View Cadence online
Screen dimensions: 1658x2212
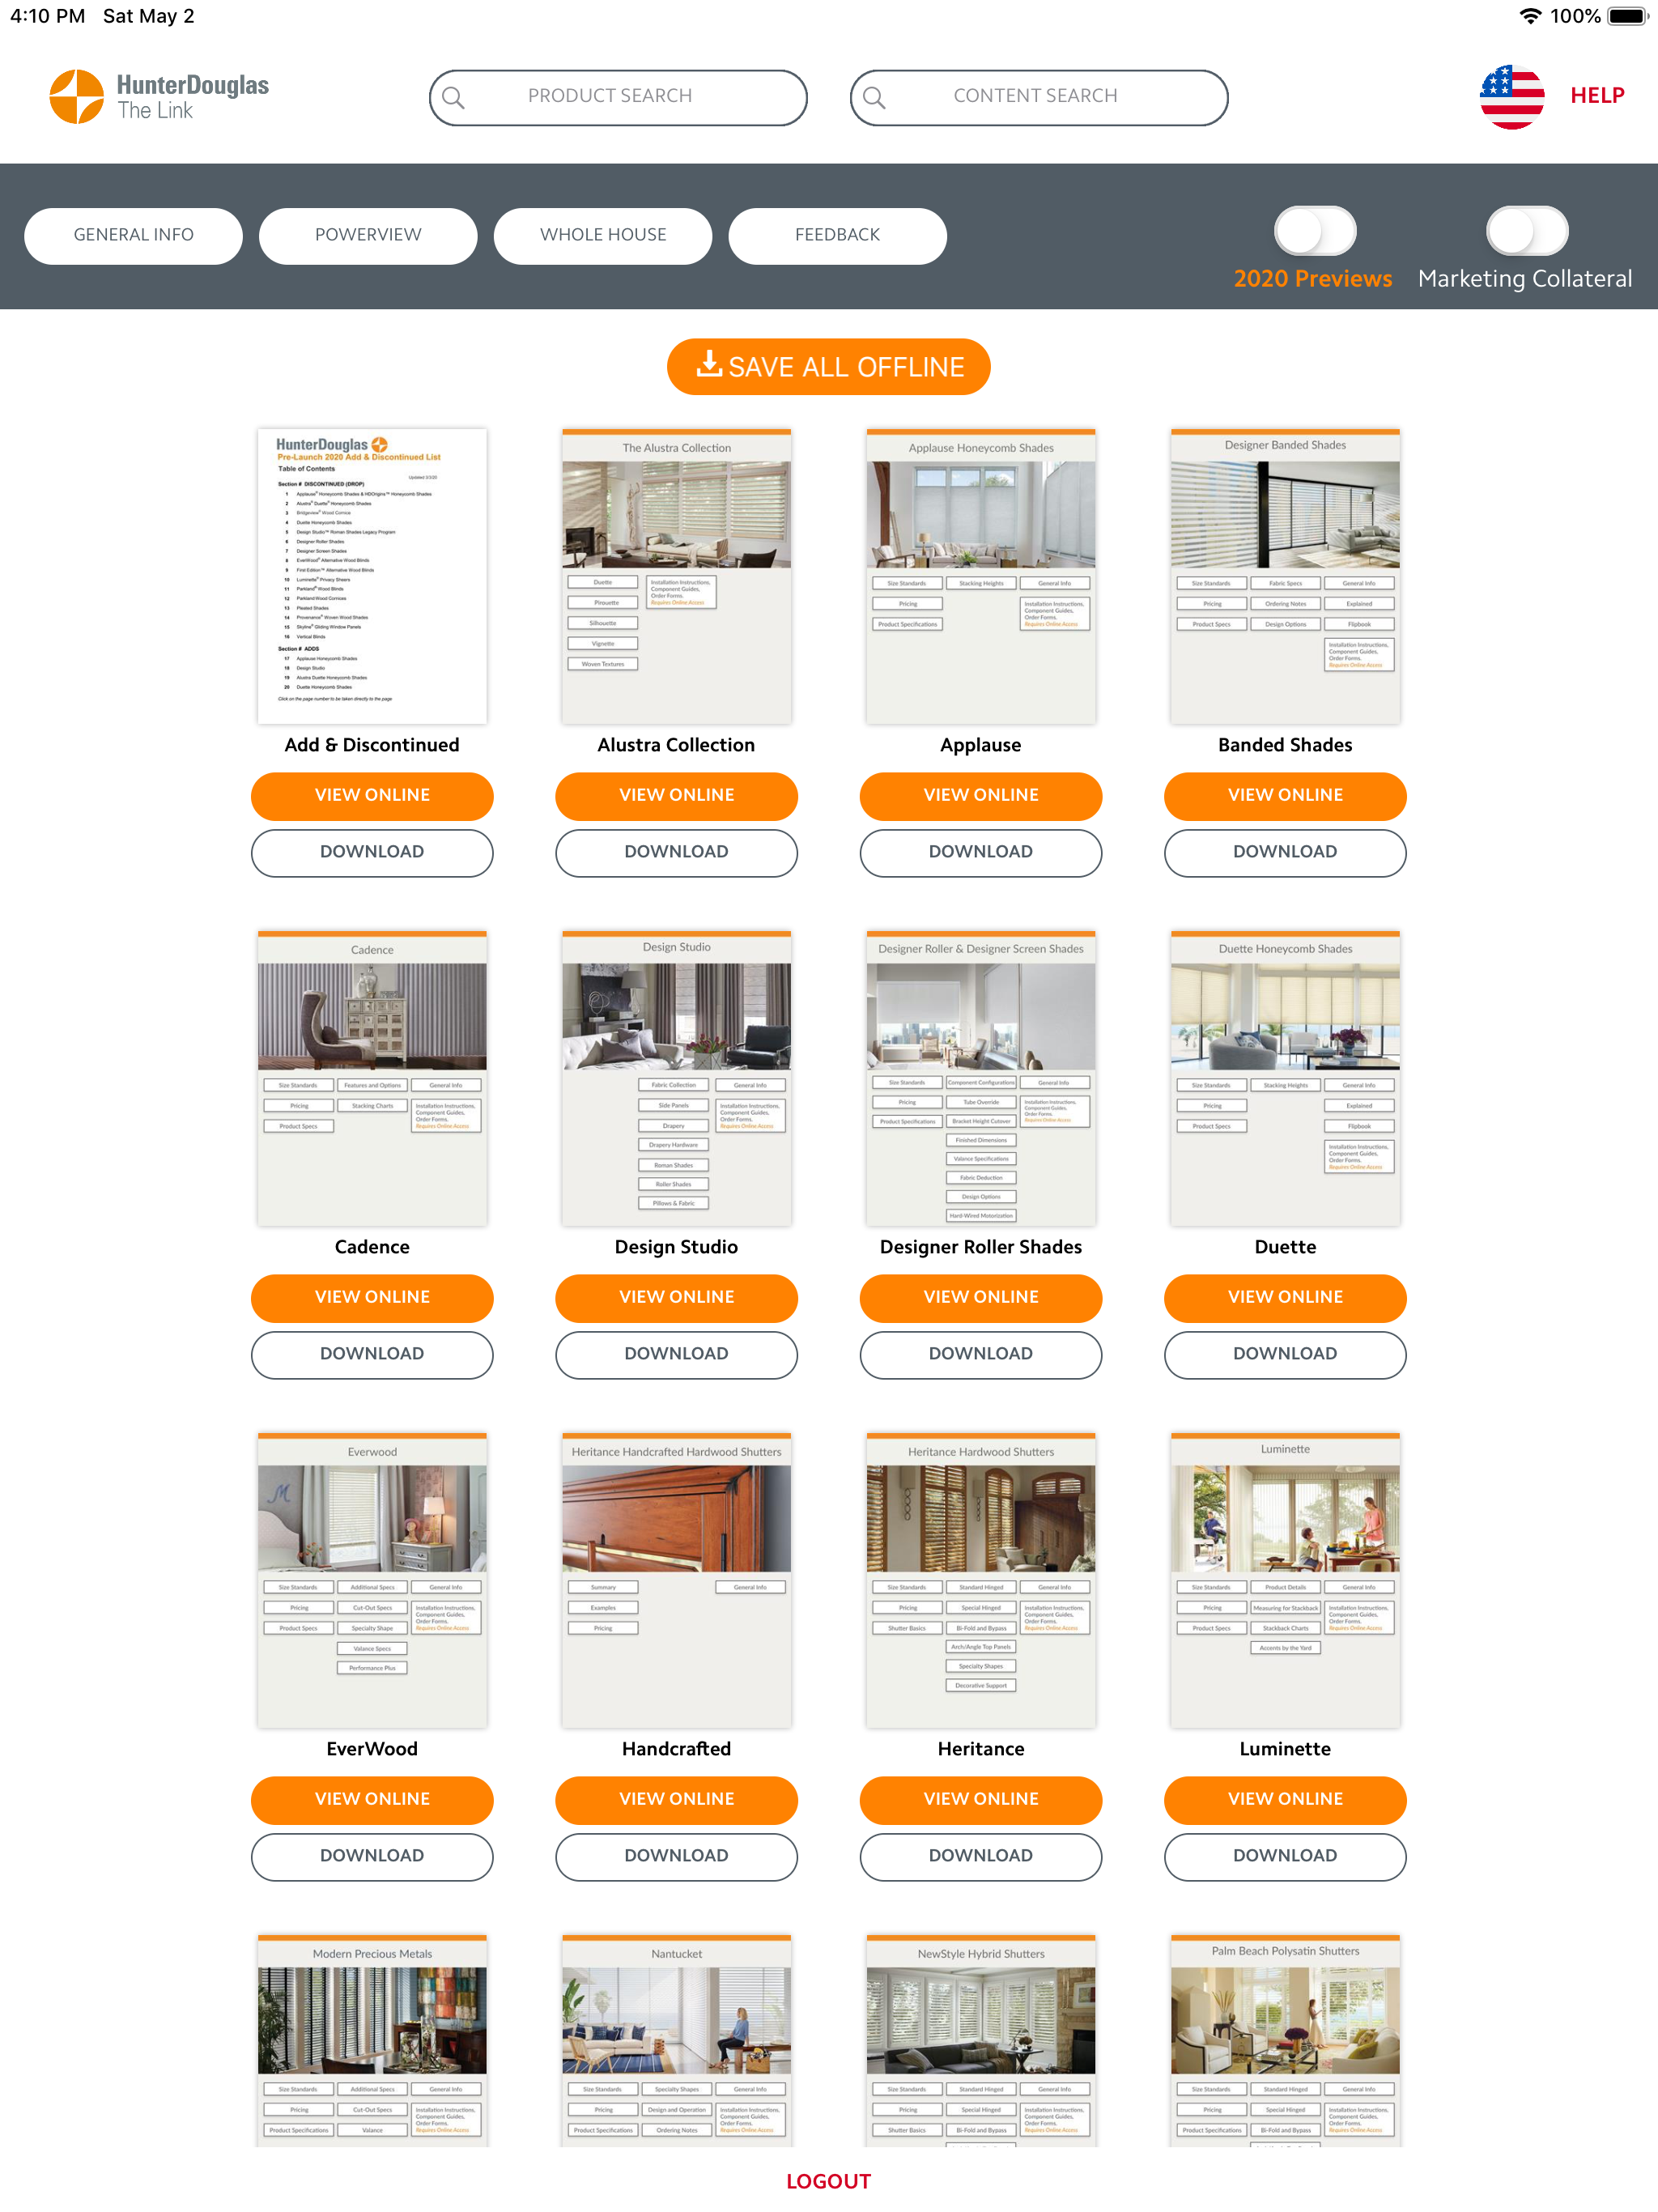click(372, 1298)
